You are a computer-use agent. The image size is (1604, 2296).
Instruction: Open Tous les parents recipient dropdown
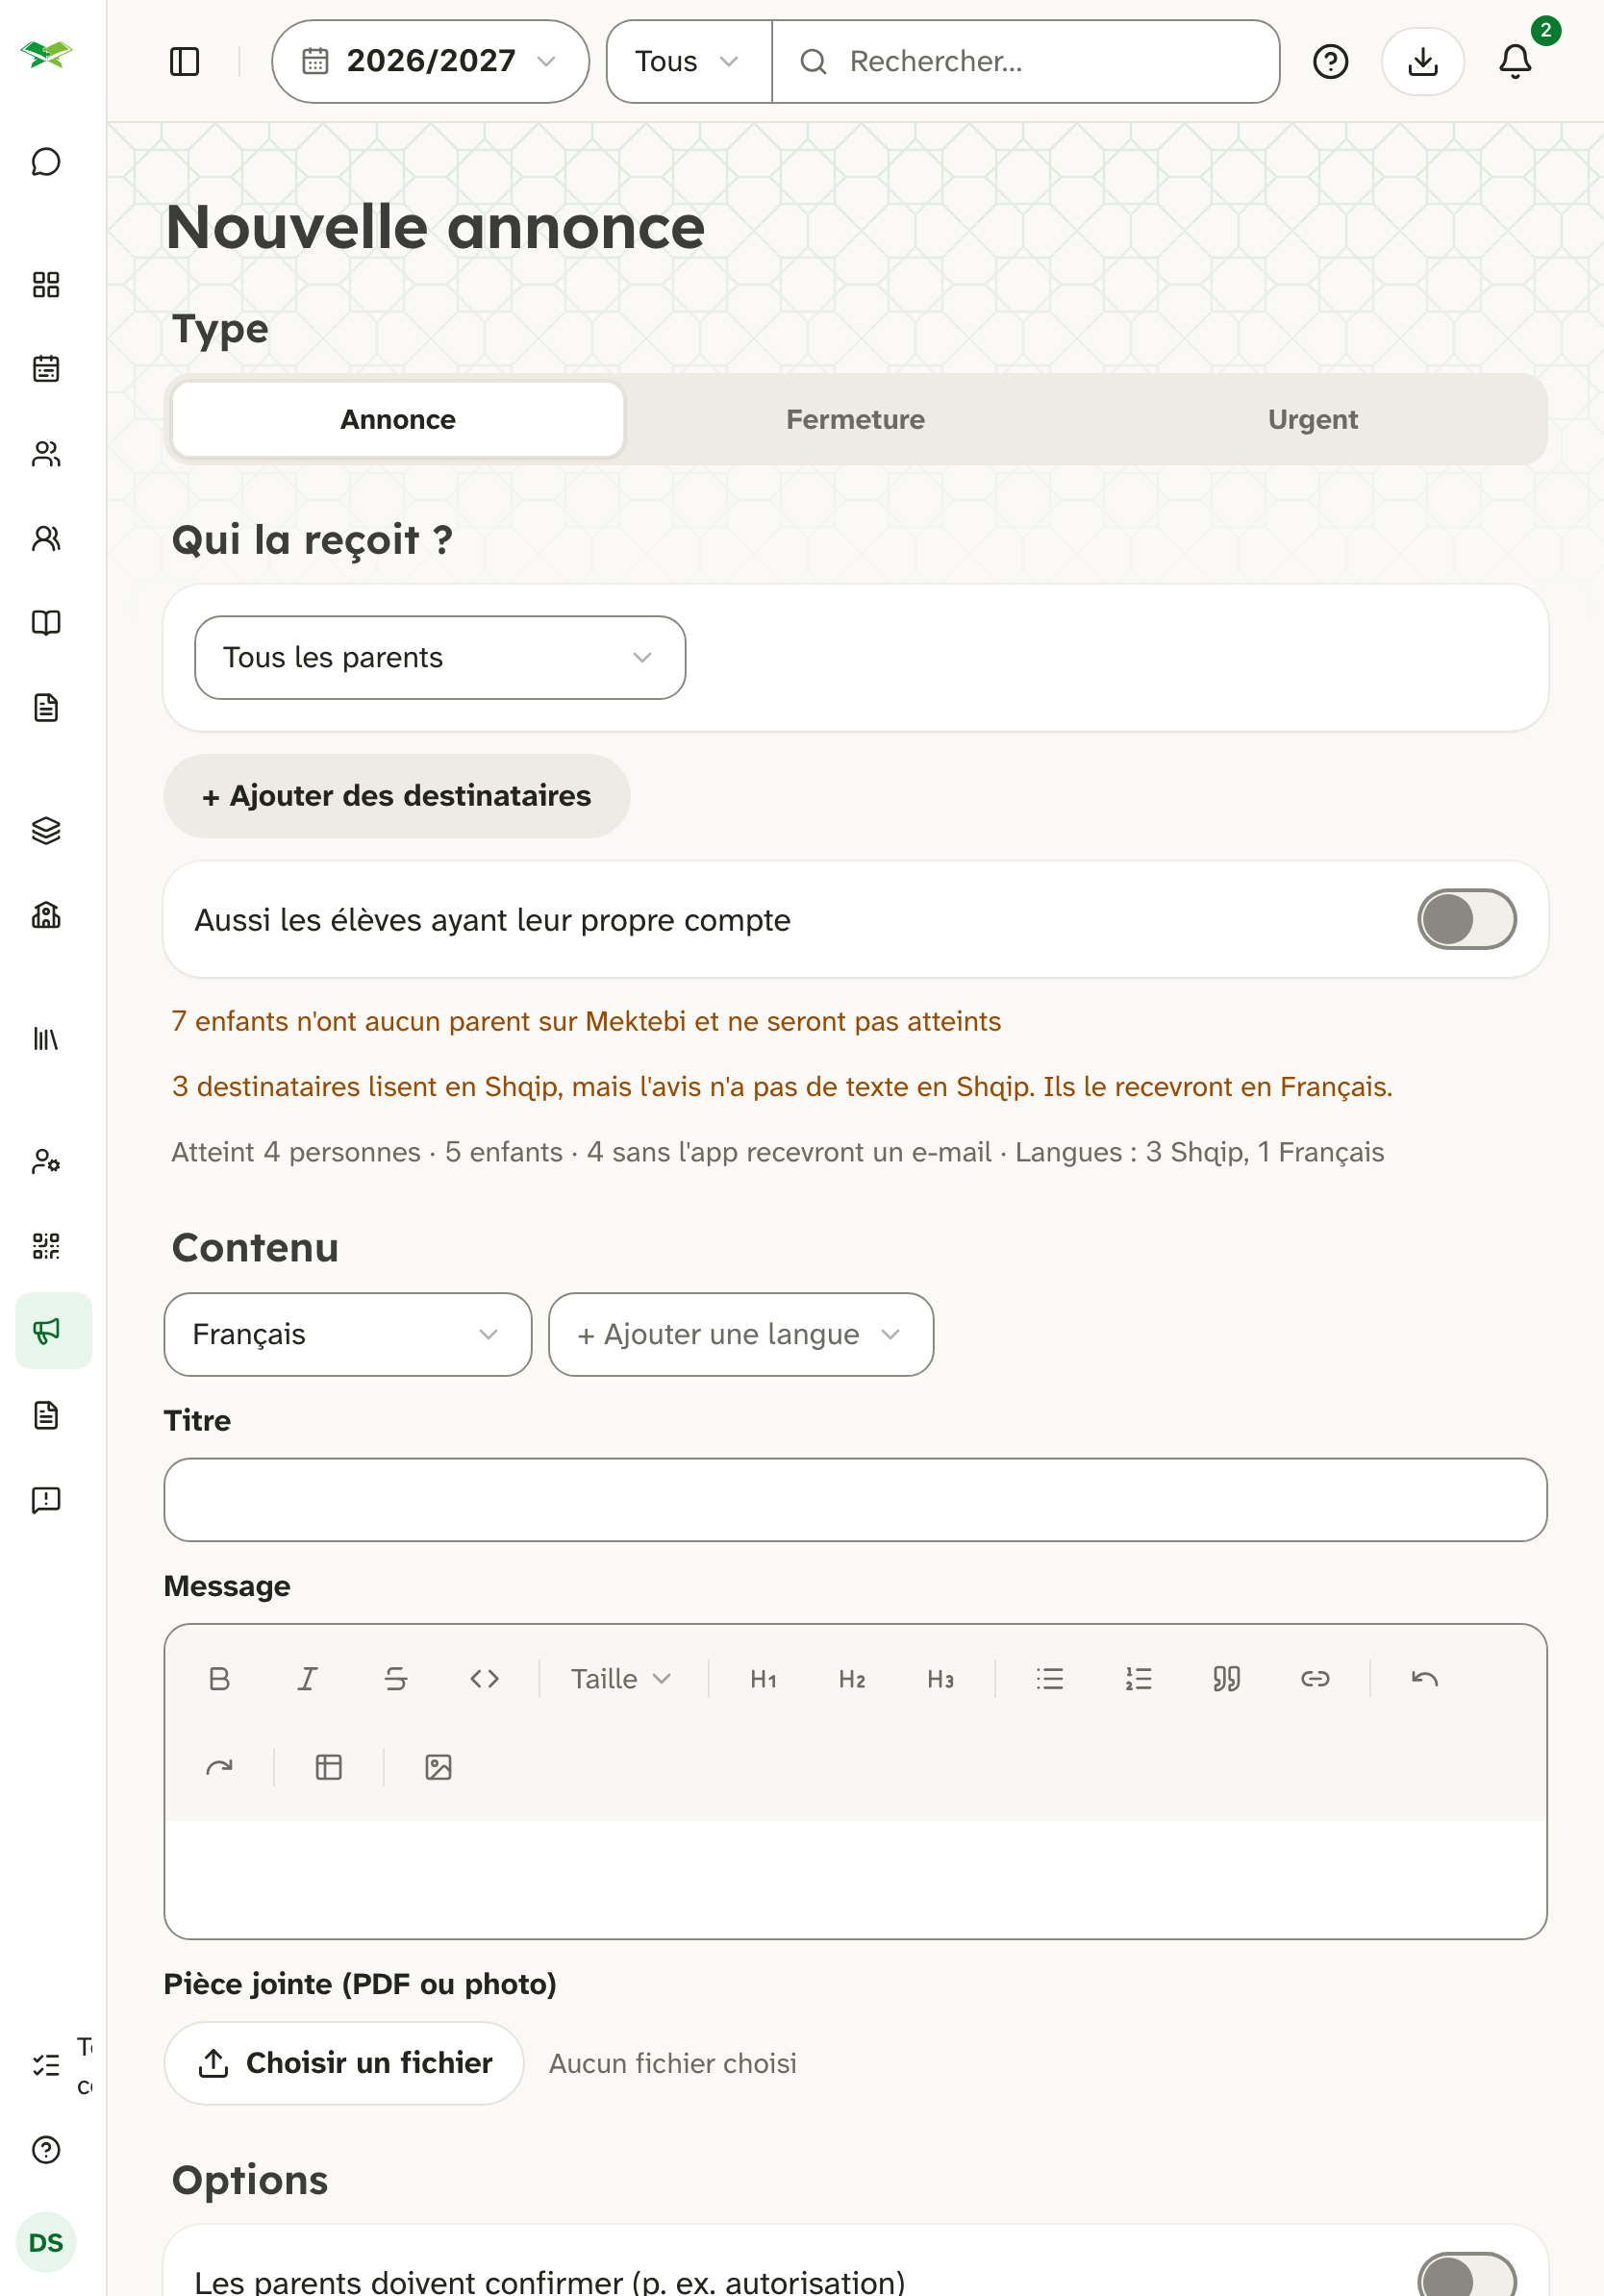440,657
